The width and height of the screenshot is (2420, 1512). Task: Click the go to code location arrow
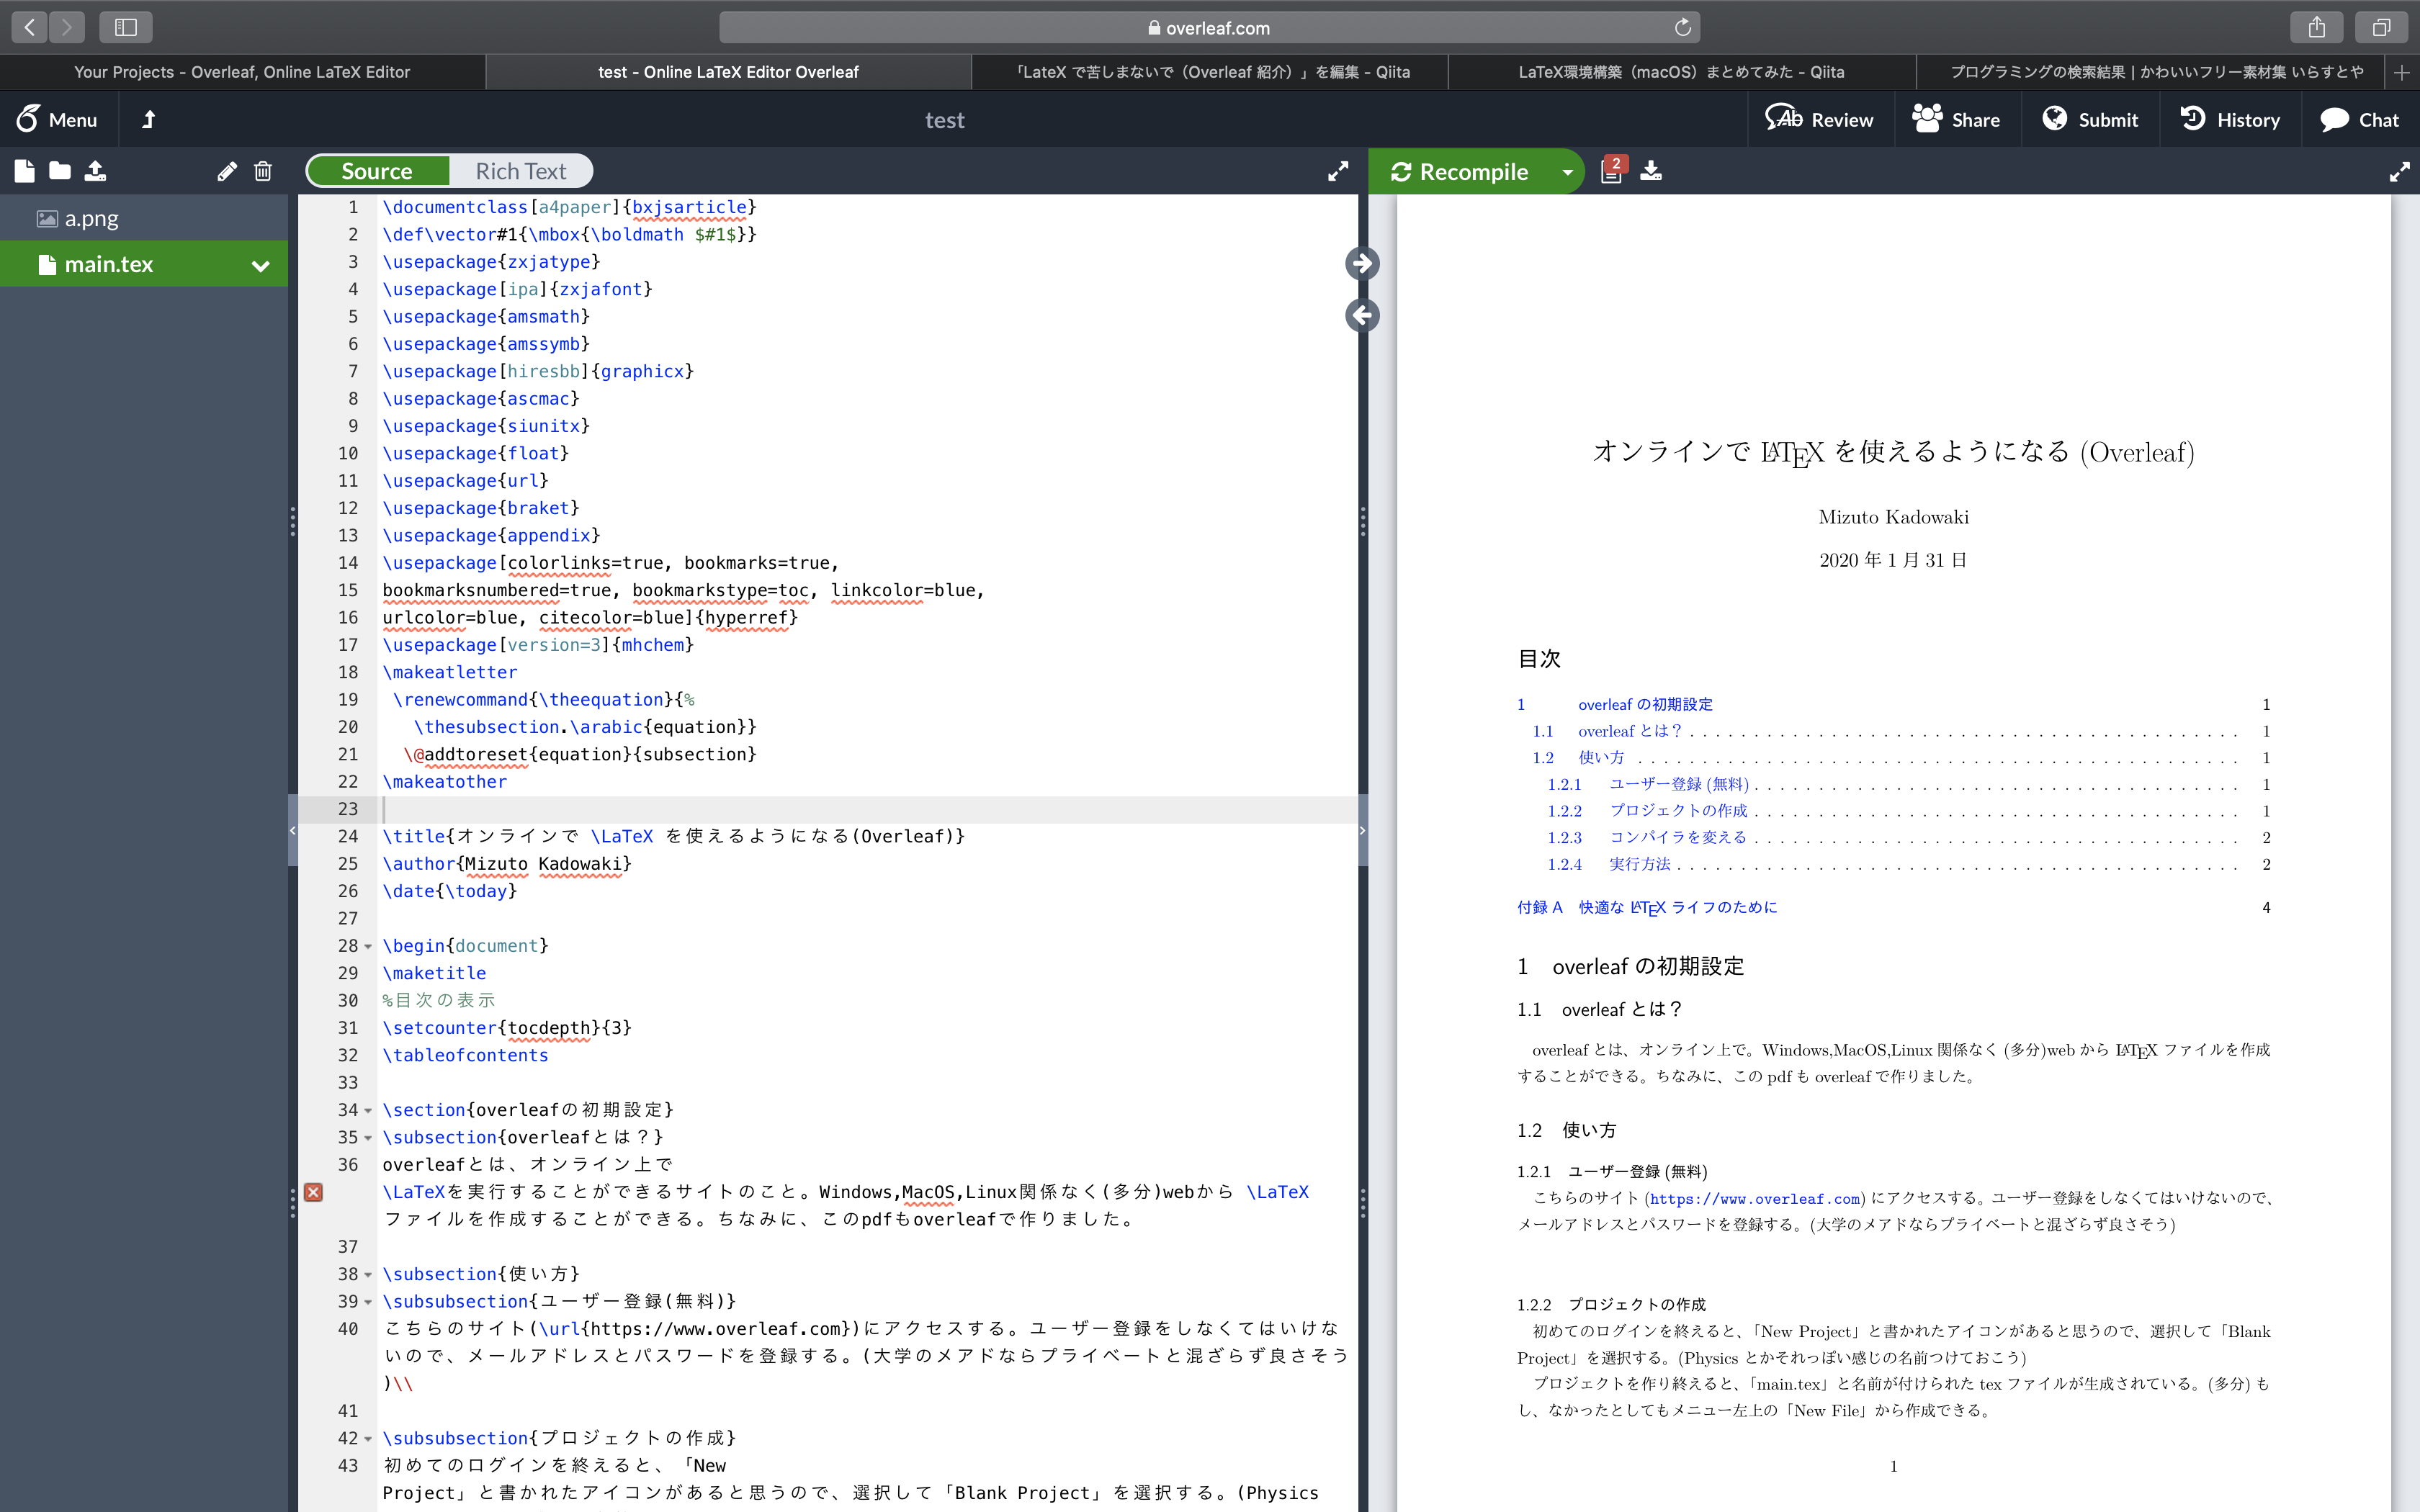tap(1362, 315)
